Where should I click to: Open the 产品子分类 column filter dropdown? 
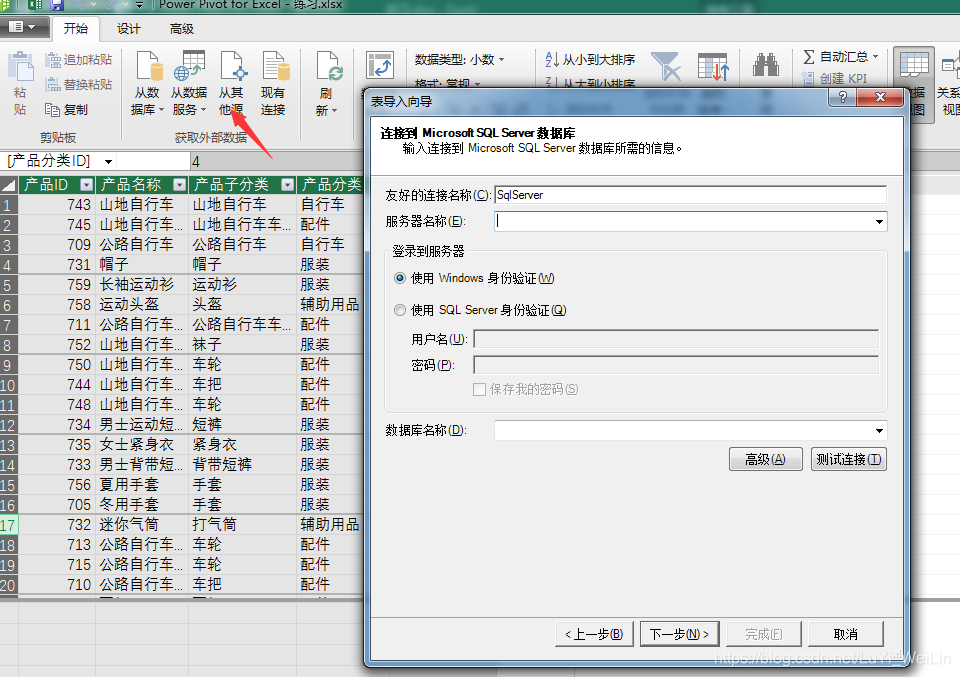coord(287,185)
